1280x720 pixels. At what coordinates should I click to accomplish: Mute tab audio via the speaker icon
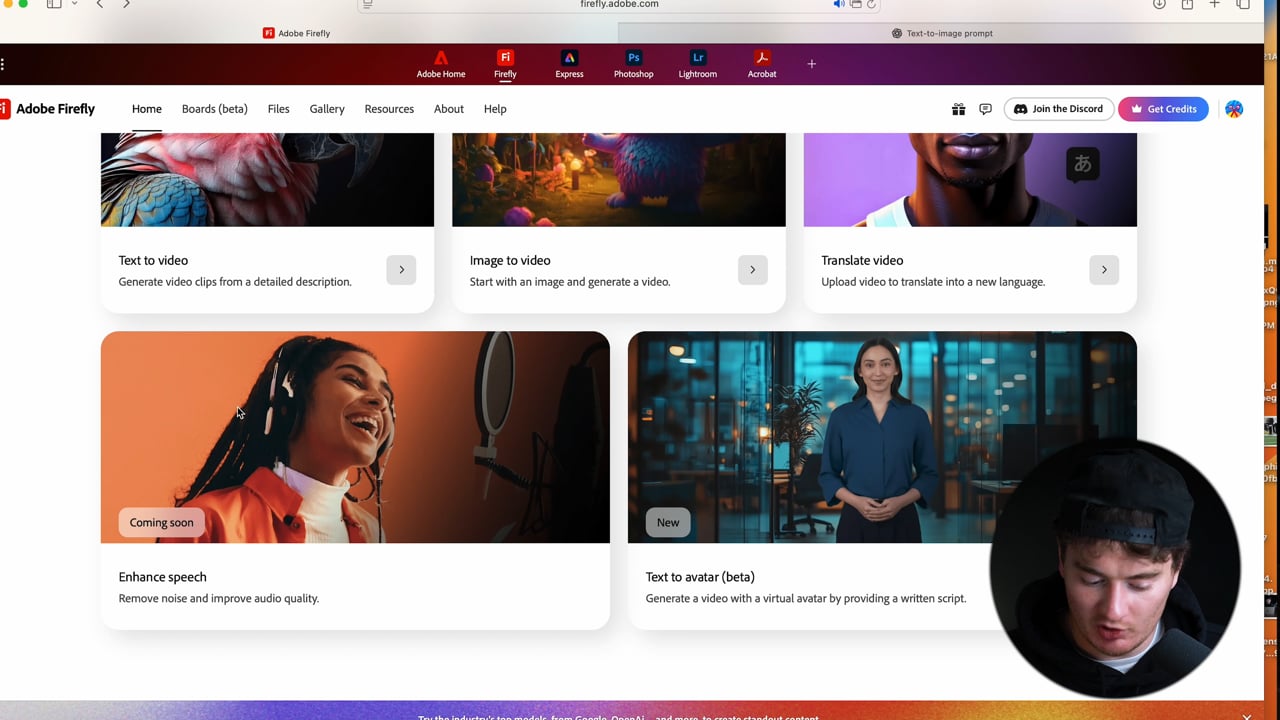(x=839, y=5)
